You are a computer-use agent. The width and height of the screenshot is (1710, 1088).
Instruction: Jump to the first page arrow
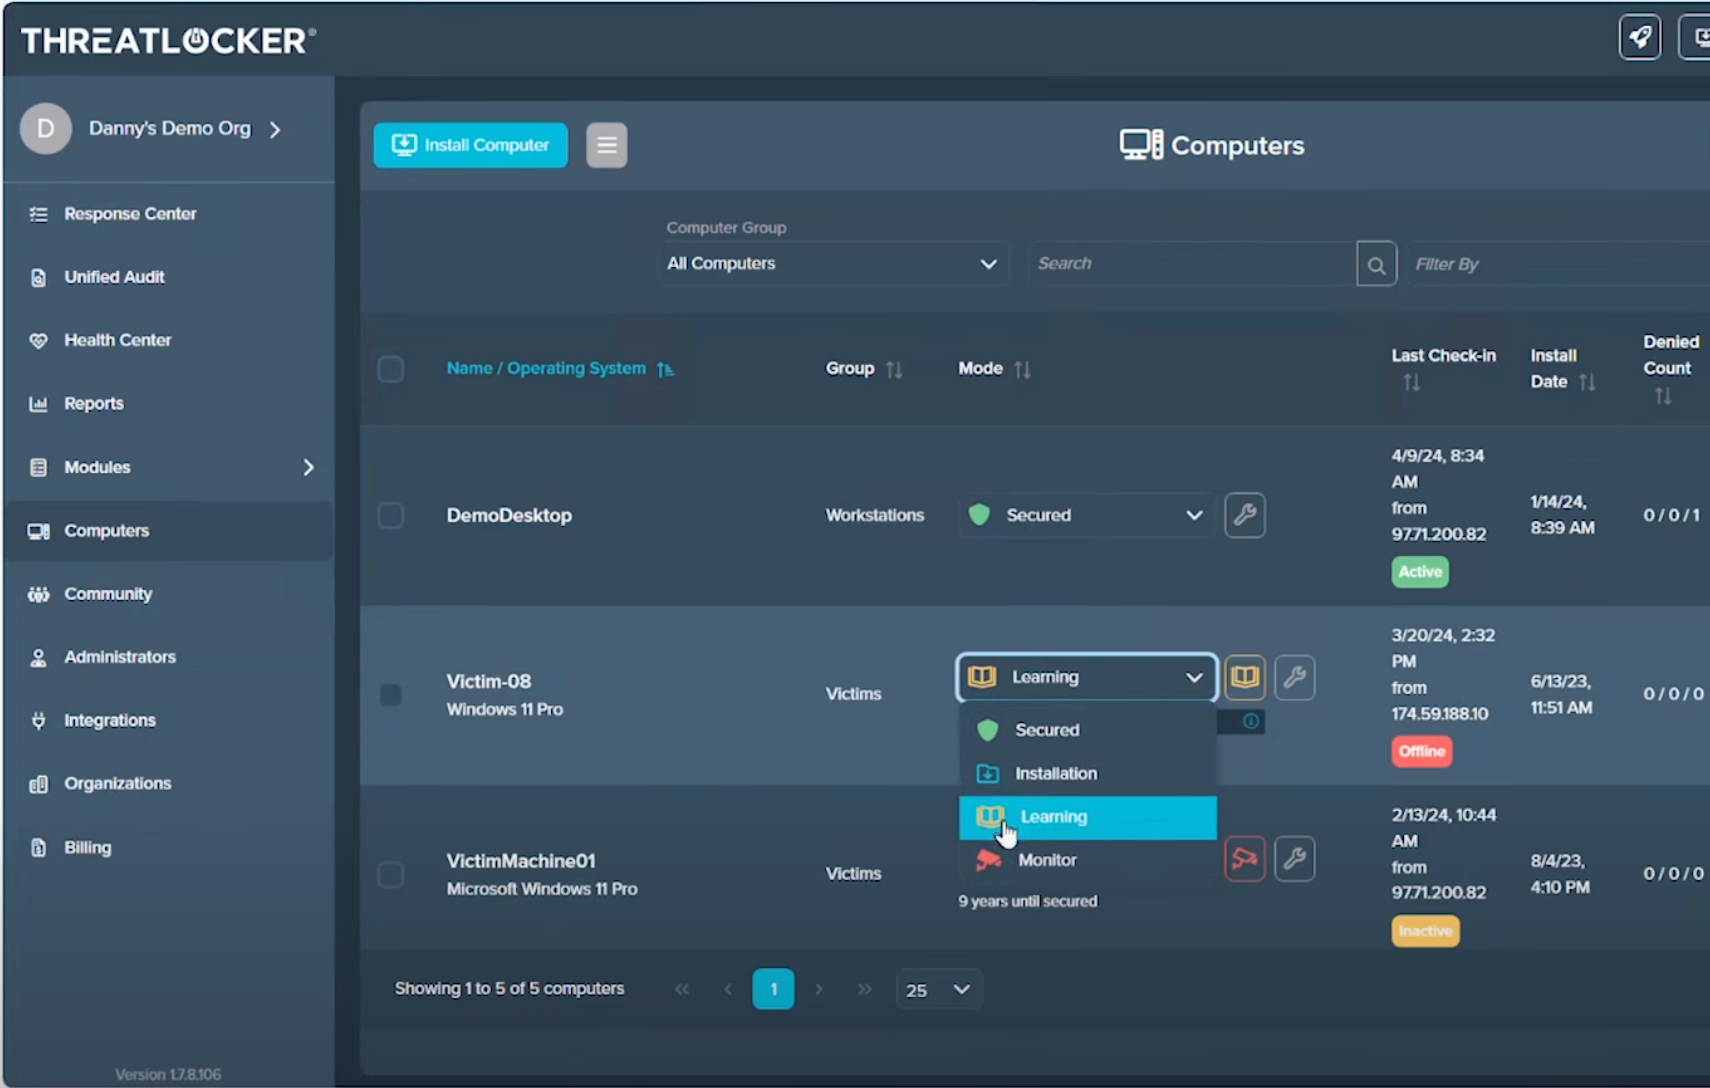click(682, 989)
